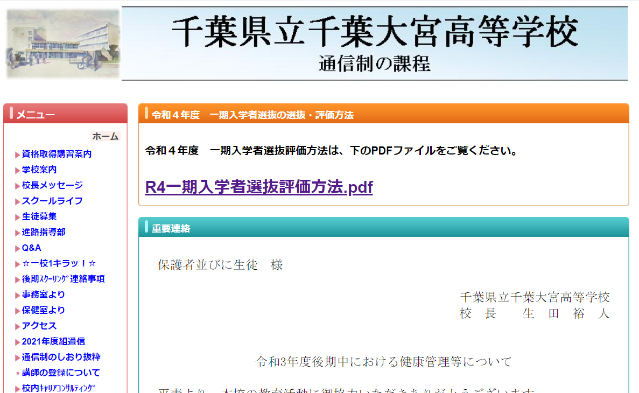Open the ホーム menu item
639x393 pixels.
coord(105,136)
